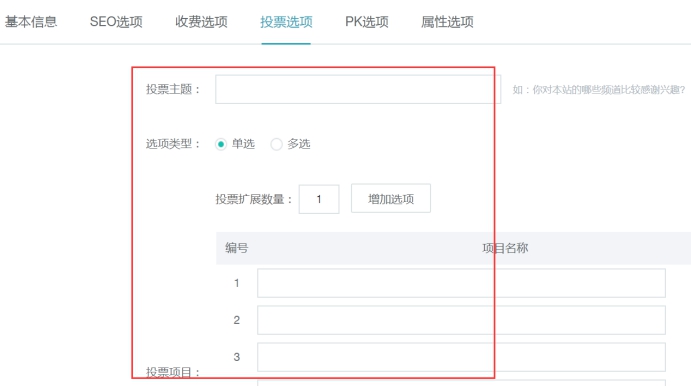Focus the project name field for item 2
691x387 pixels.
[461, 320]
